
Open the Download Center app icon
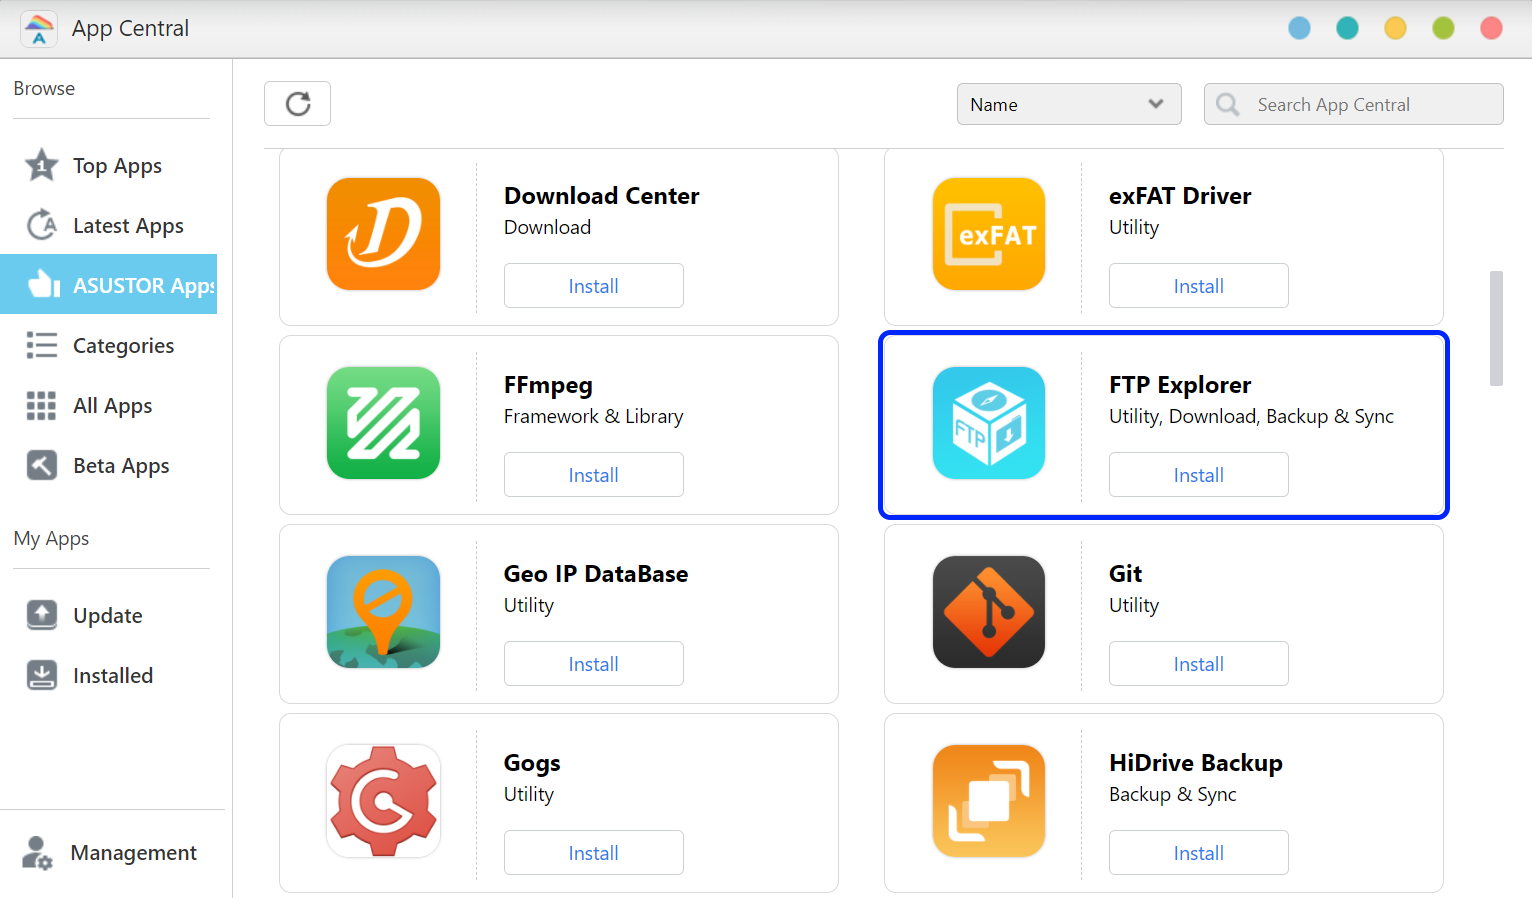click(383, 234)
